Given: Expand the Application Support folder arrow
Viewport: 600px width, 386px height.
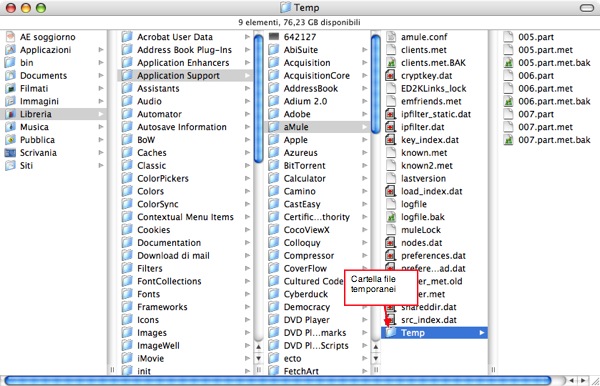Looking at the screenshot, I should (247, 75).
